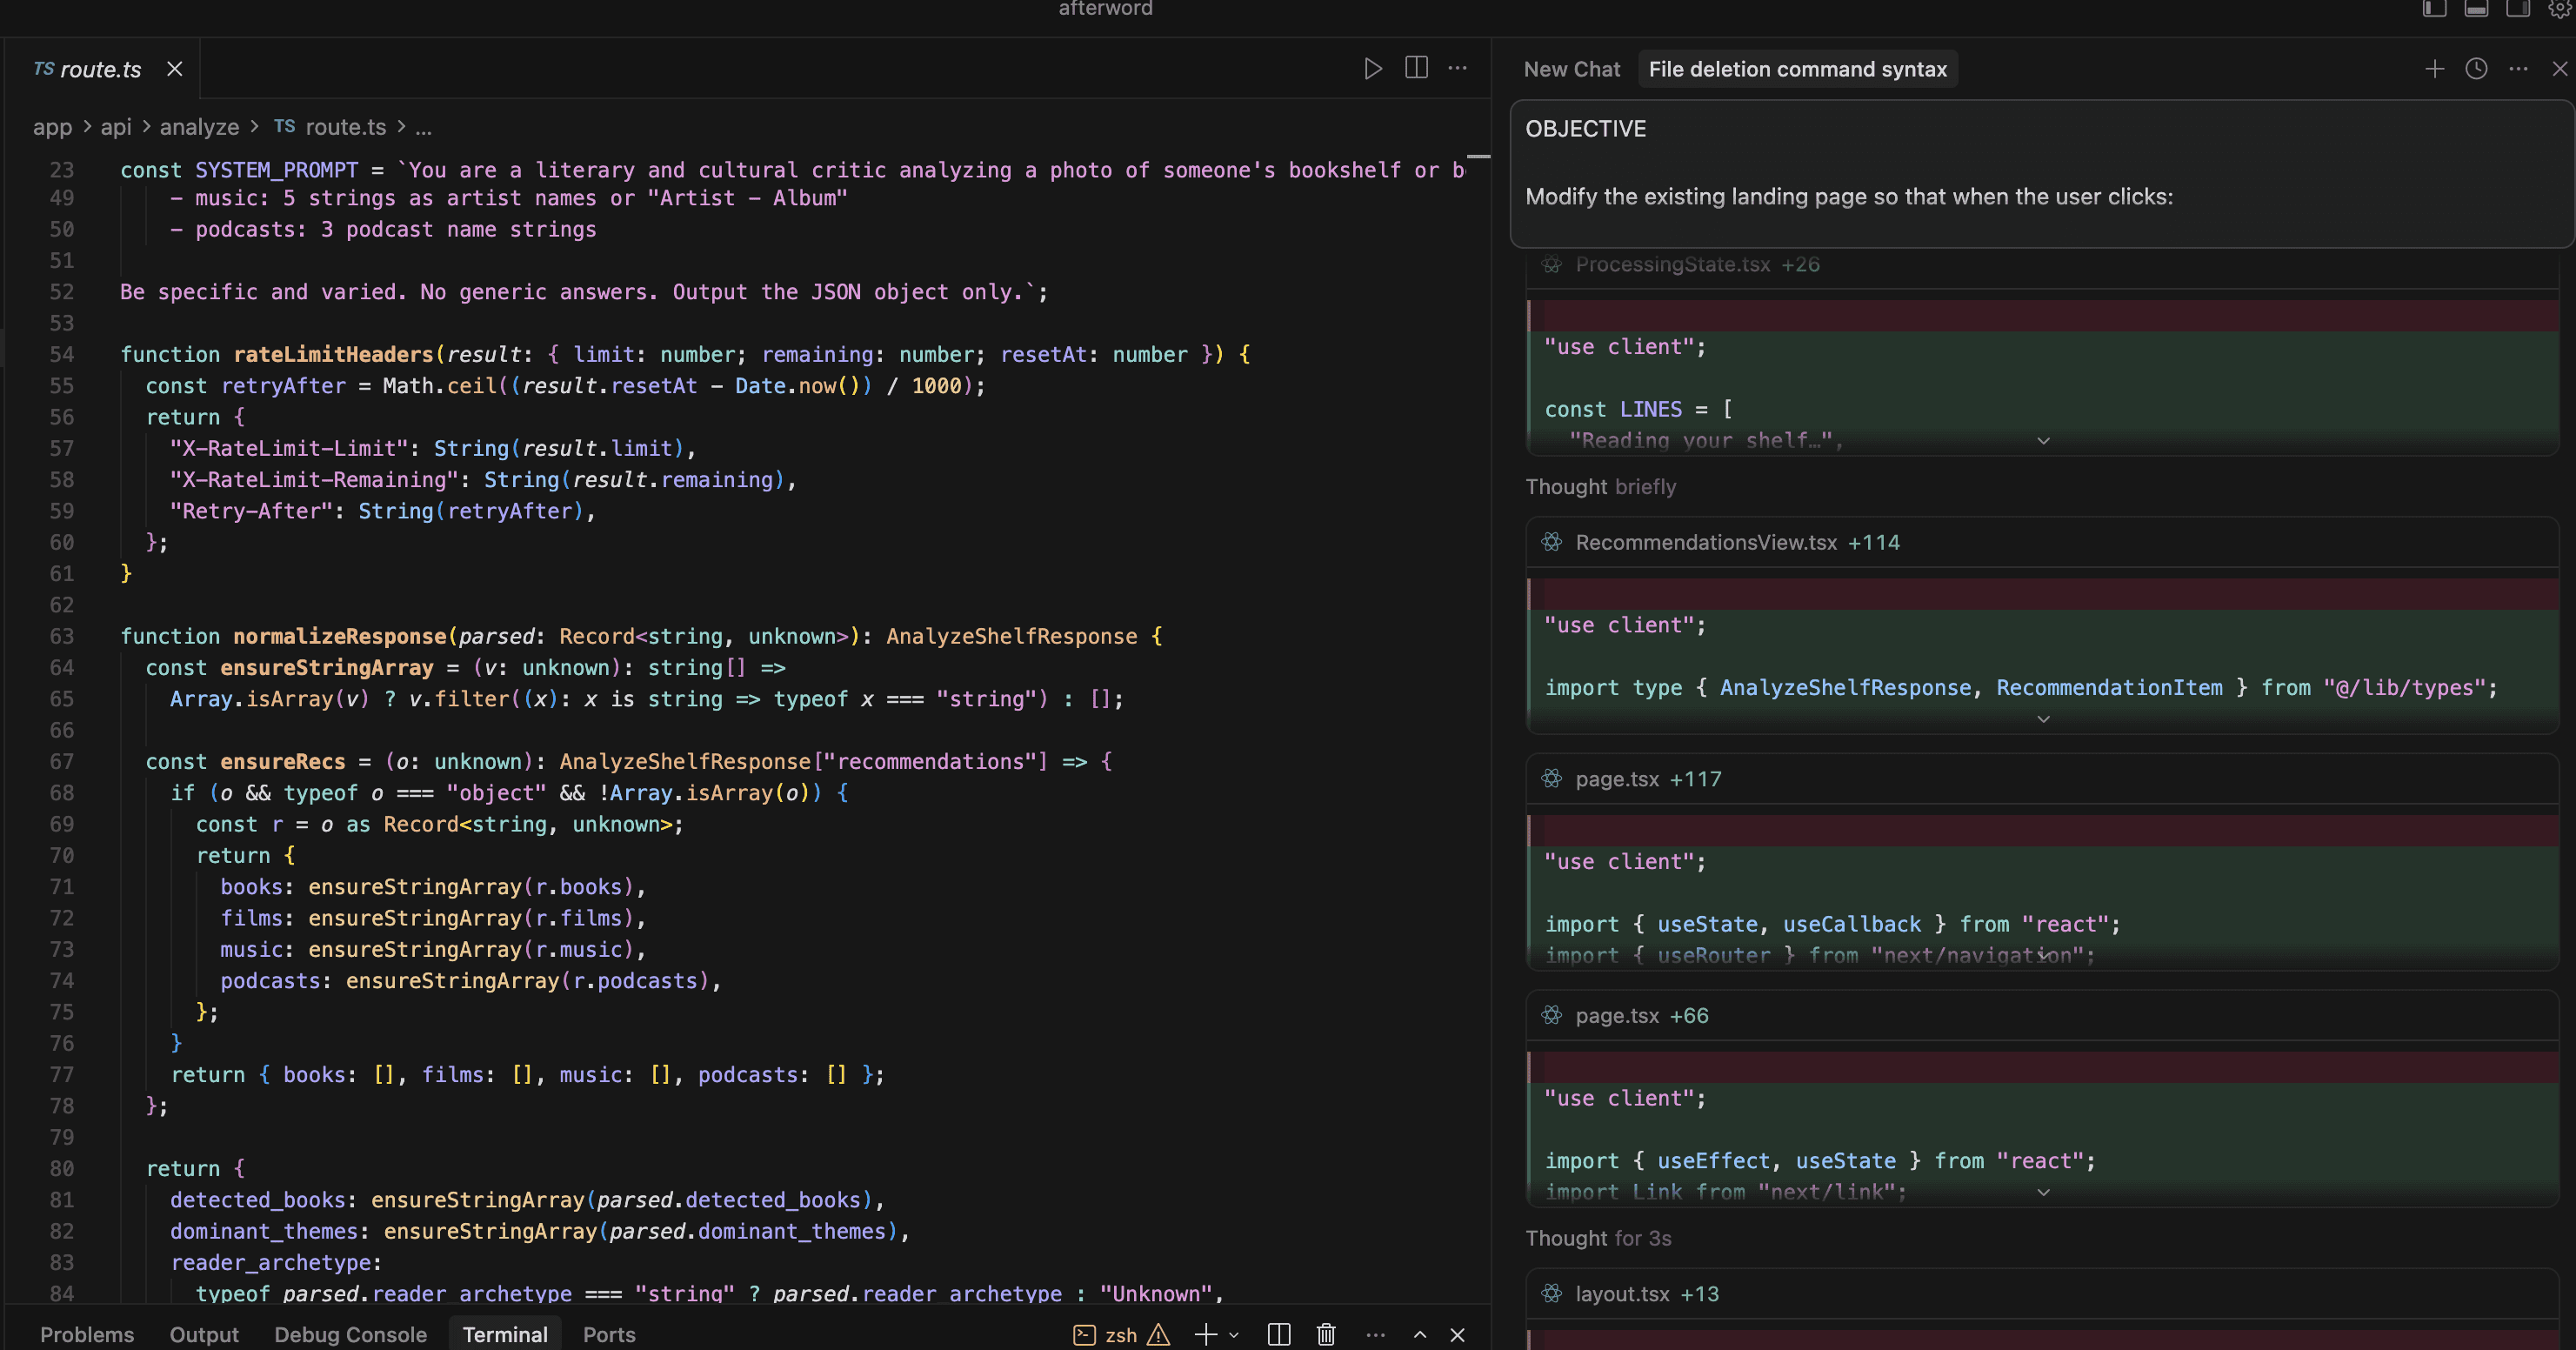This screenshot has width=2576, height=1350.
Task: Add new terminal with plus icon
Action: tap(1205, 1334)
